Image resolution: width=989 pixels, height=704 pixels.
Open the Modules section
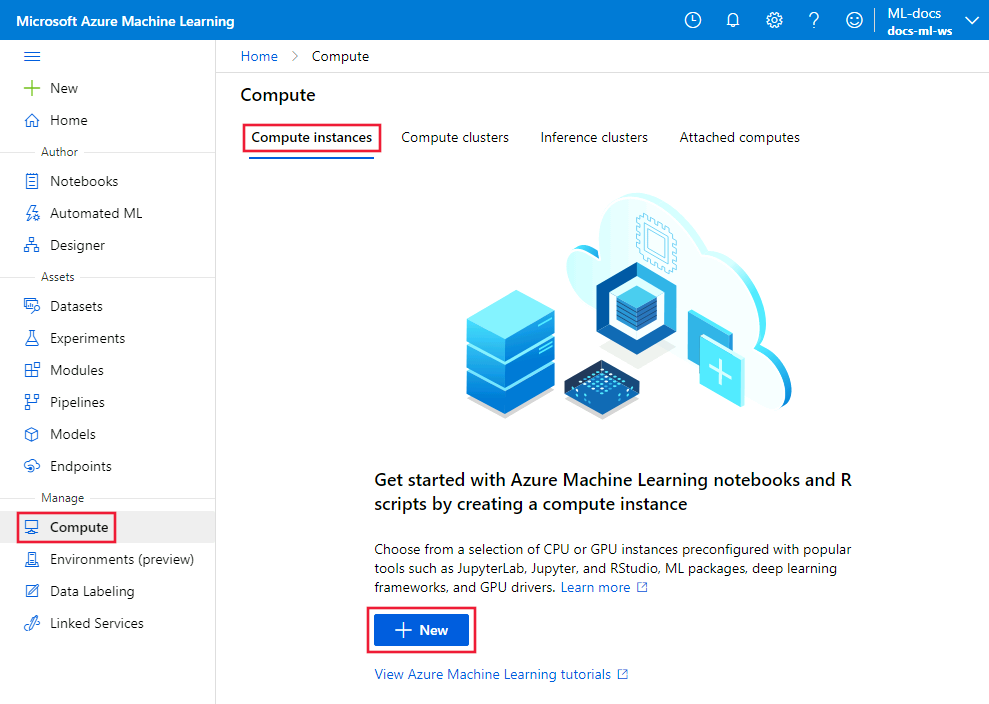click(75, 370)
